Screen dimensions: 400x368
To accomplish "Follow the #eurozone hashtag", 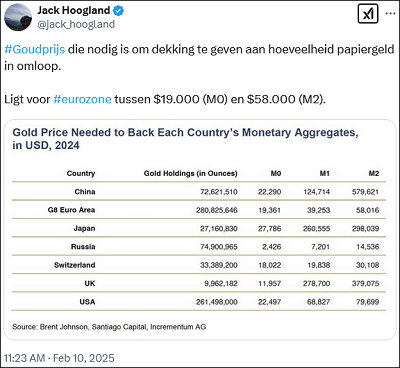I will click(82, 99).
